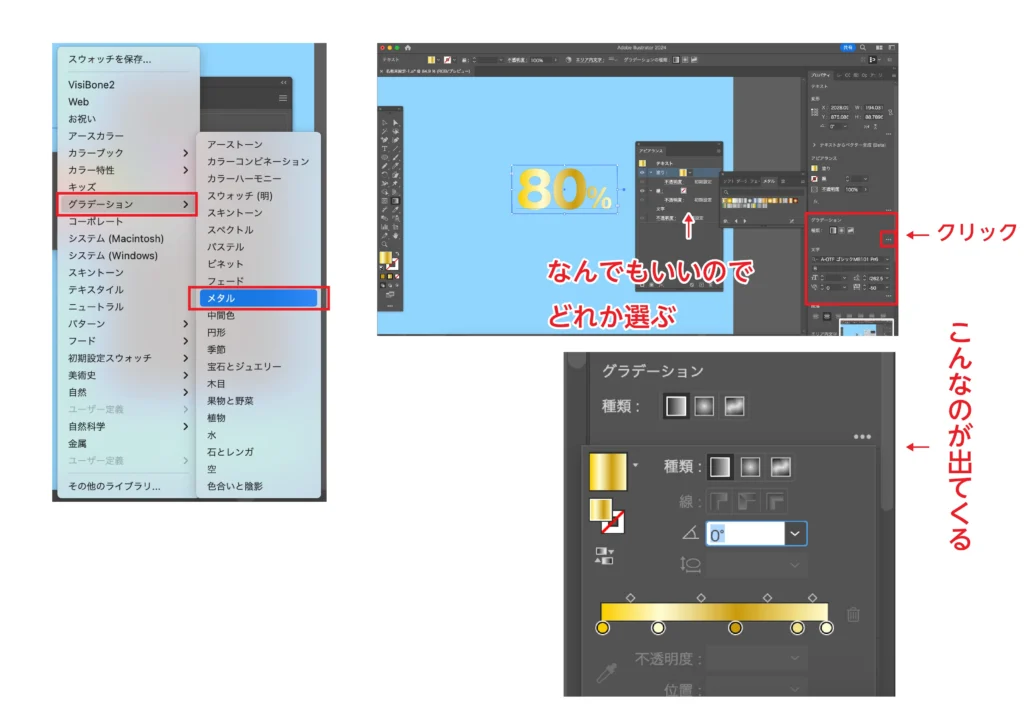1024x704 pixels.
Task: Click the reverse gradient icon
Action: point(601,555)
